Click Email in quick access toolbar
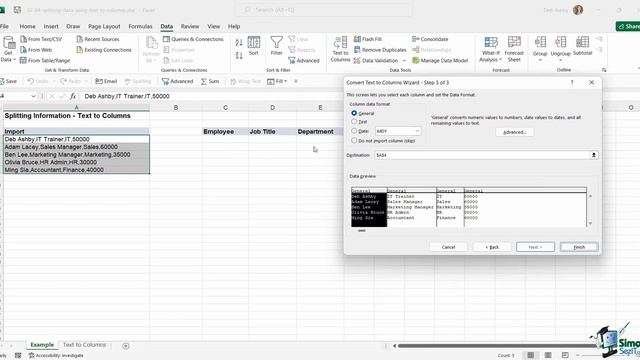Image resolution: width=640 pixels, height=360 pixels. (106, 81)
